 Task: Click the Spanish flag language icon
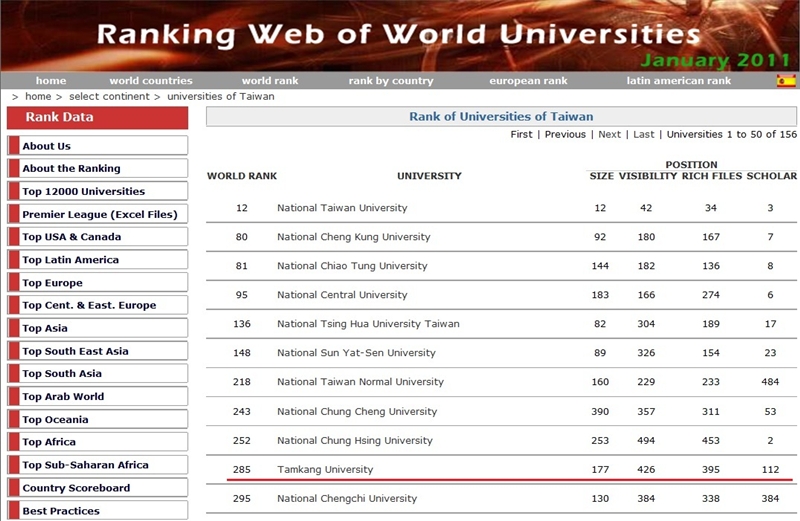[786, 81]
